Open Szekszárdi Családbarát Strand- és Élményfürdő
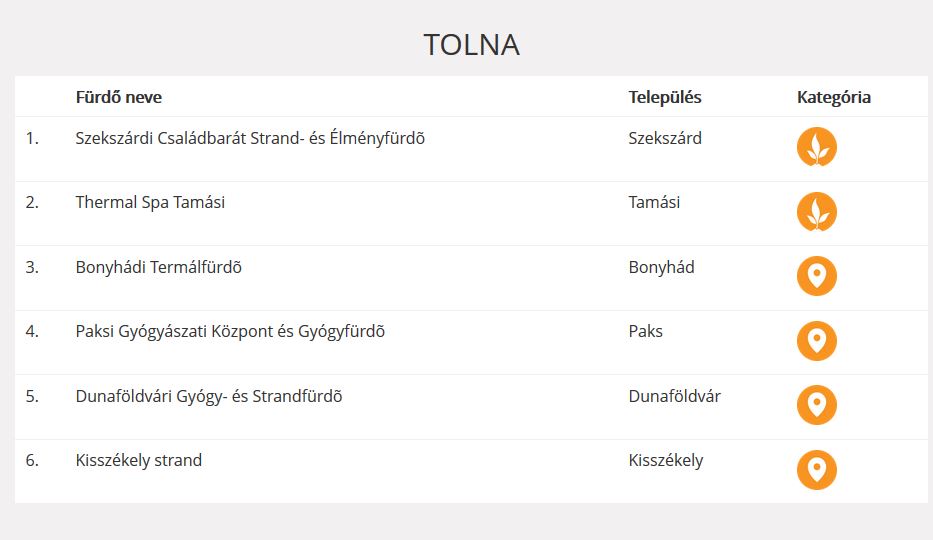The height and width of the screenshot is (540, 933). tap(250, 138)
